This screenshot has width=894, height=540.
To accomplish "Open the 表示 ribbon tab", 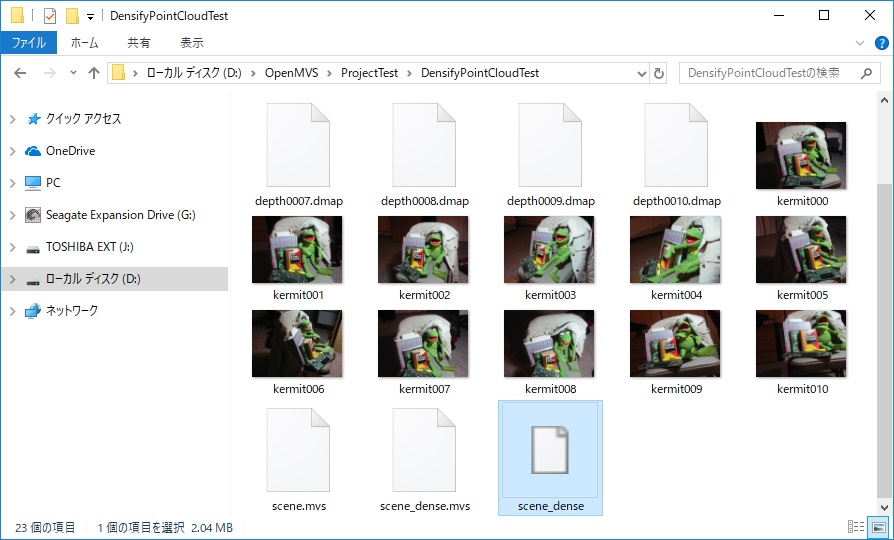I will [x=192, y=43].
